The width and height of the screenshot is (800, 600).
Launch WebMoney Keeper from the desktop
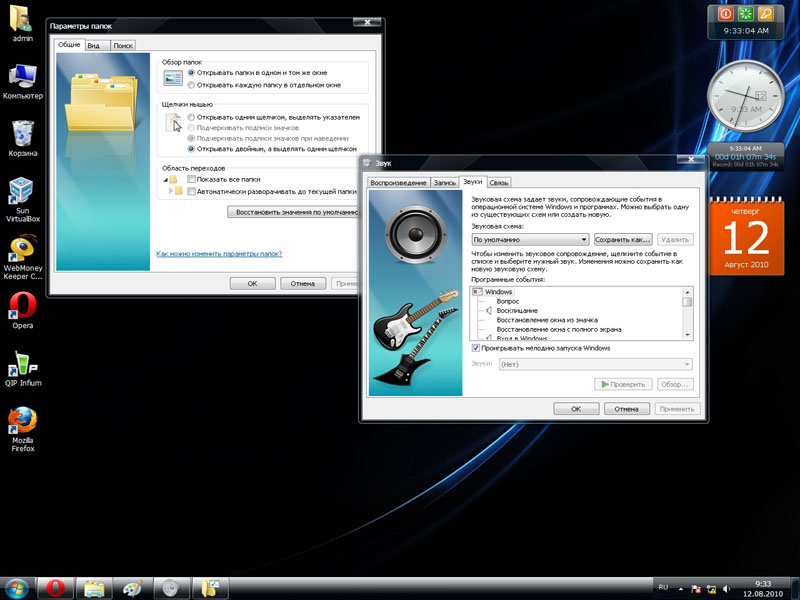(x=22, y=258)
